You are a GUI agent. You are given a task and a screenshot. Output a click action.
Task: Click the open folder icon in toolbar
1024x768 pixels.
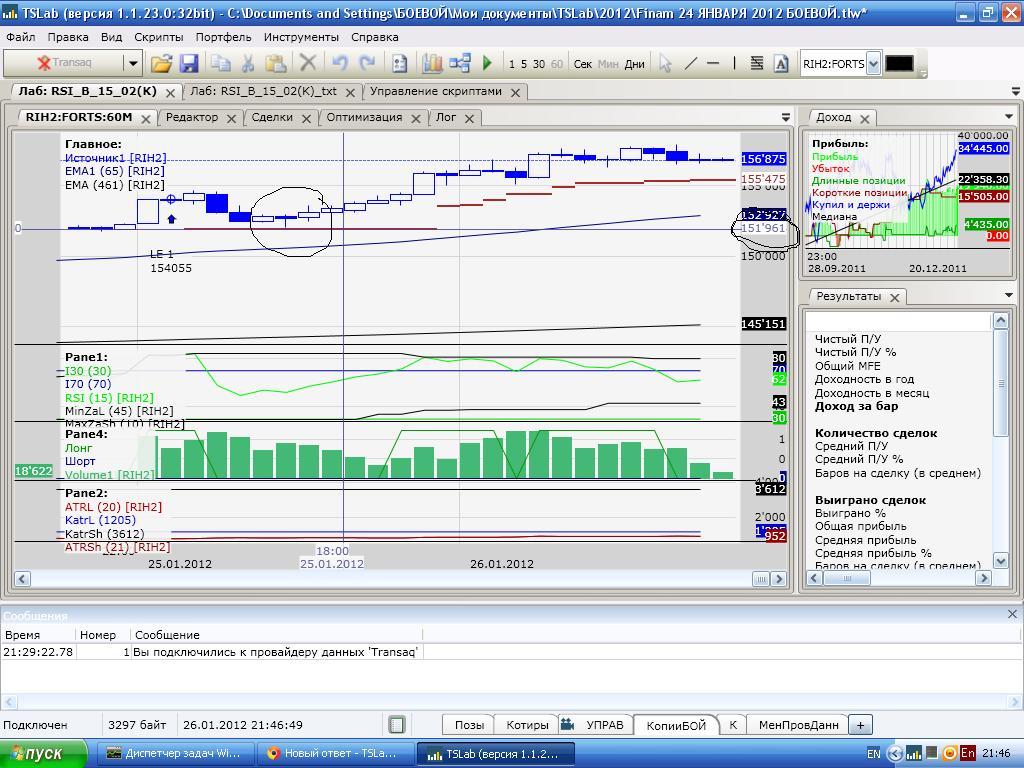(x=161, y=63)
